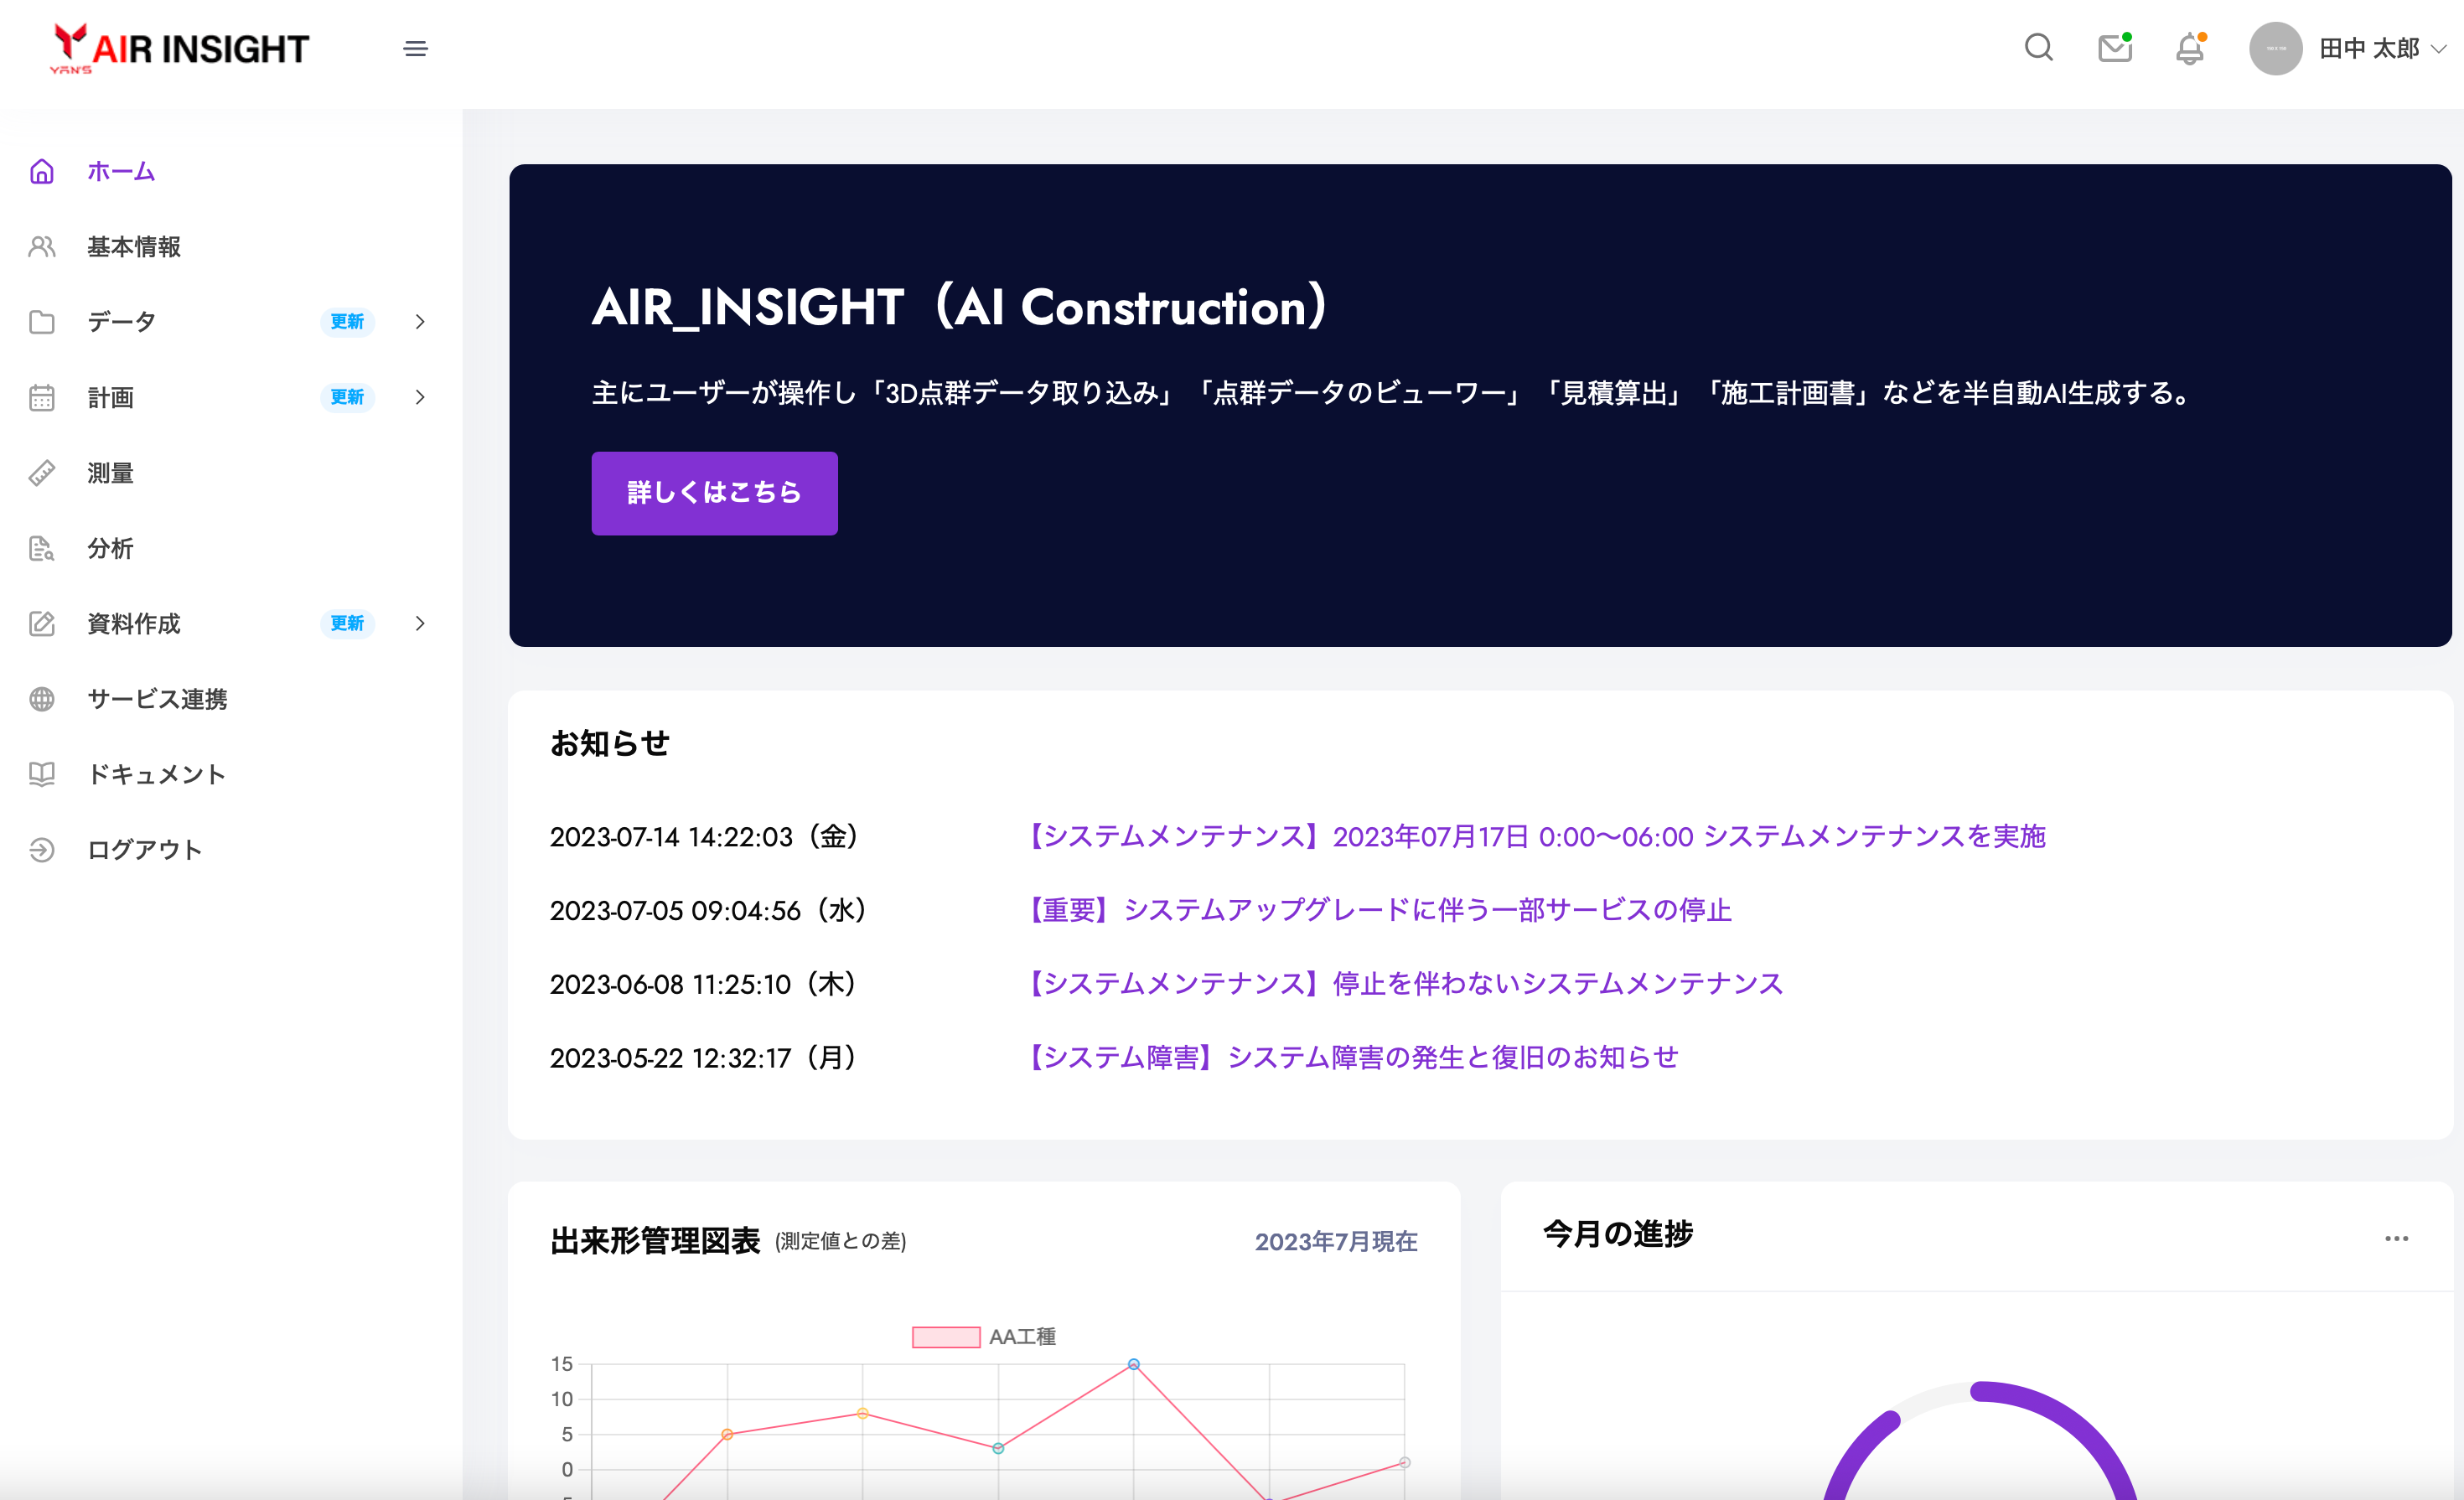The height and width of the screenshot is (1500, 2464).
Task: Click the search magnifier icon
Action: (x=2038, y=48)
